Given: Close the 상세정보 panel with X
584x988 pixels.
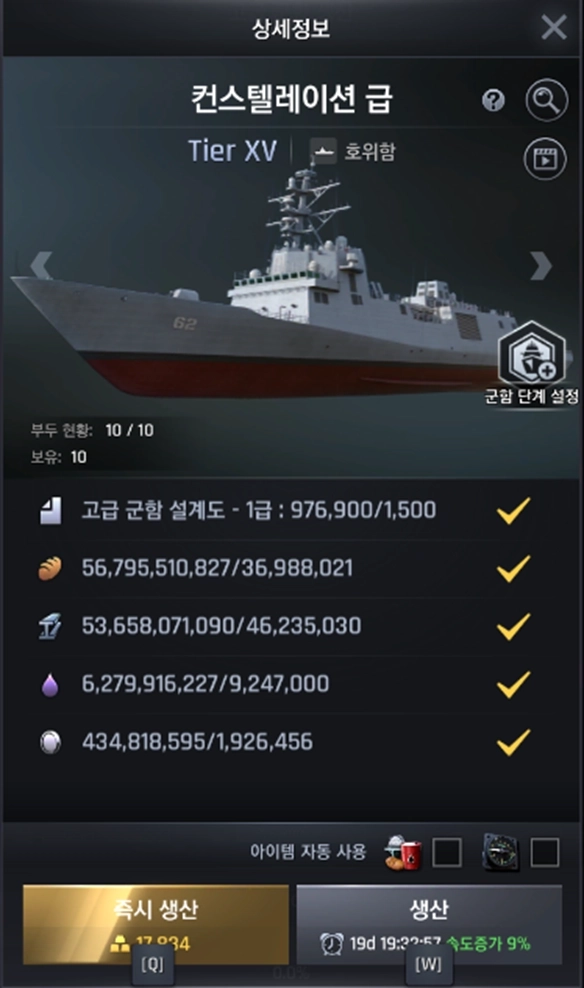Looking at the screenshot, I should [x=554, y=27].
